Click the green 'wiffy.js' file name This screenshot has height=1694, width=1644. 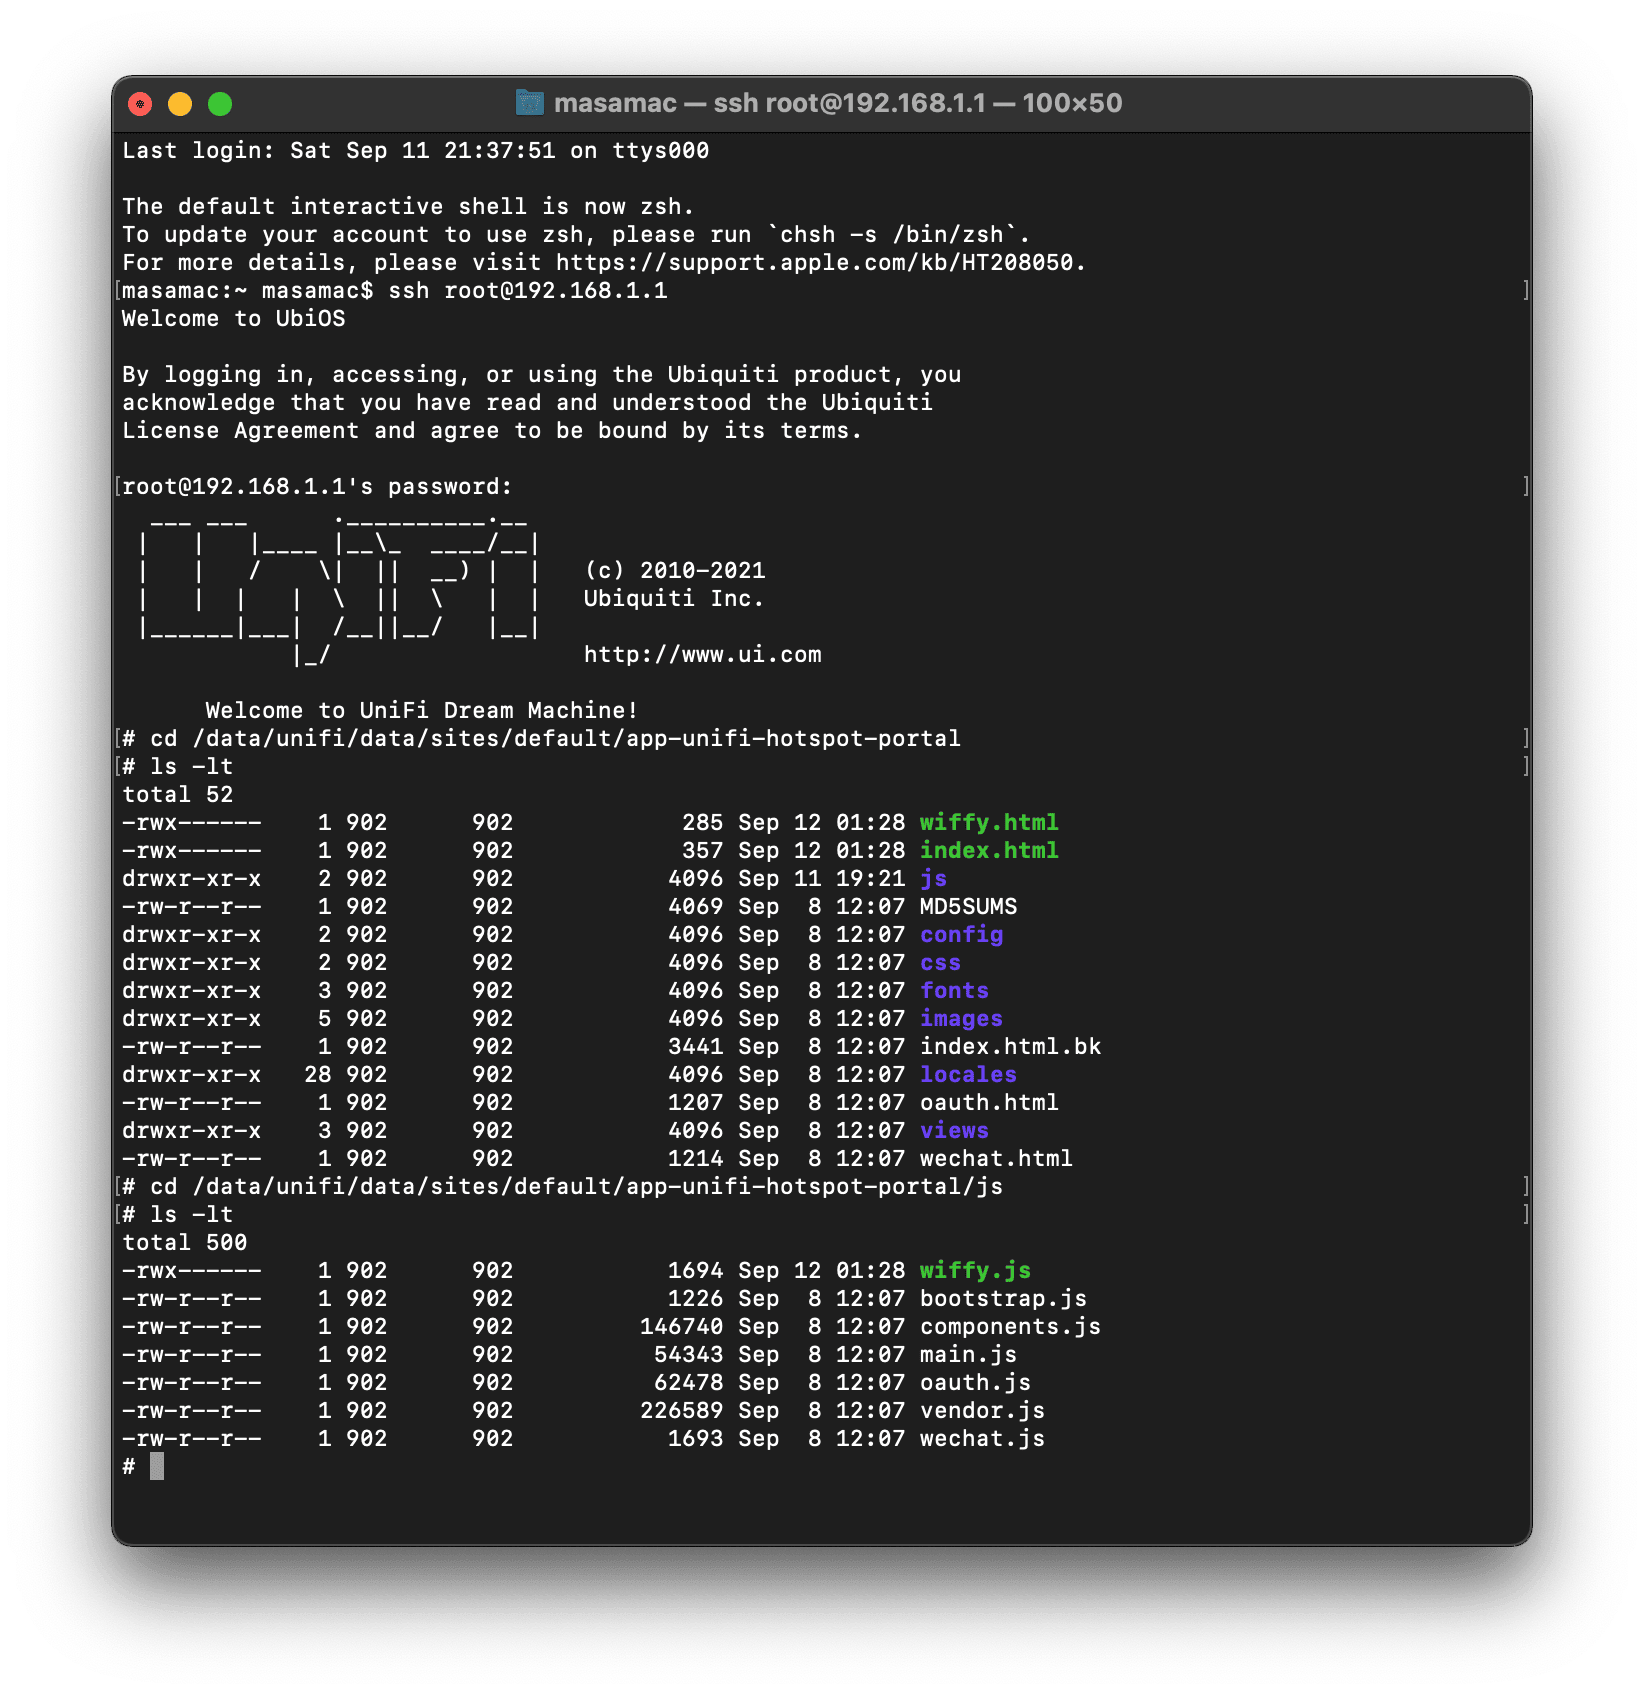[x=975, y=1271]
